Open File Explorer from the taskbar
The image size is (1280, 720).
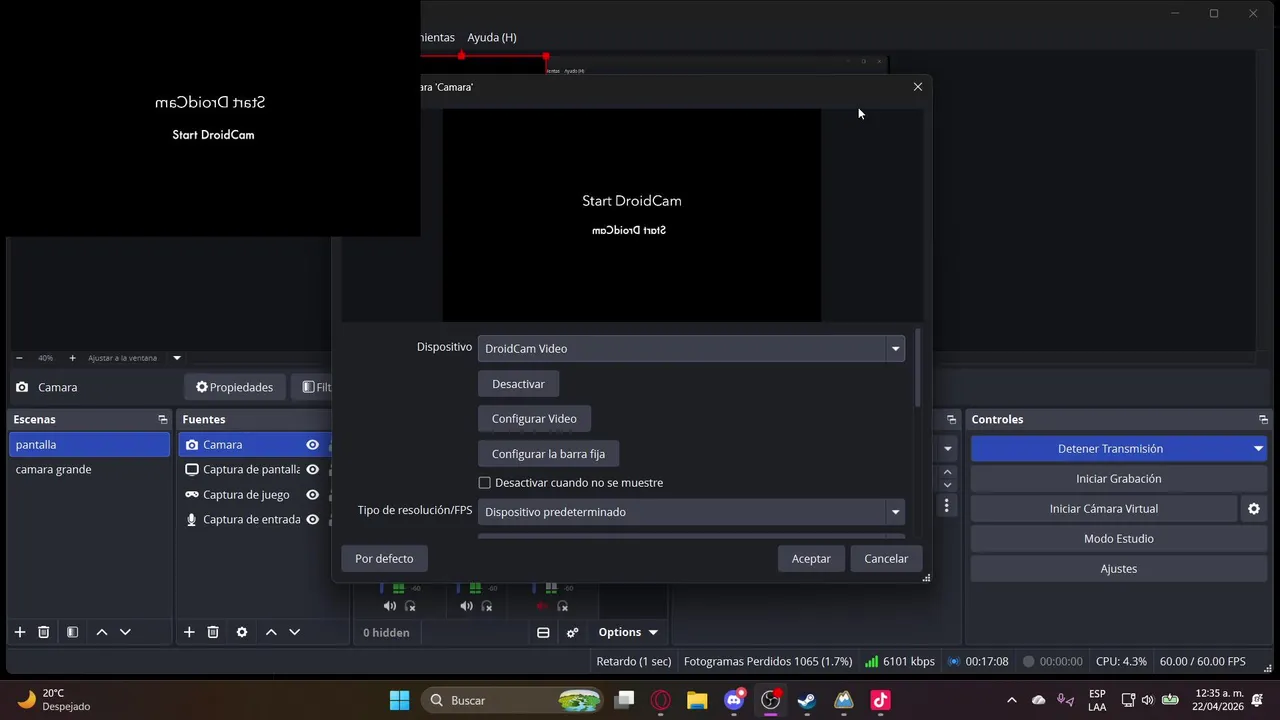pos(697,700)
